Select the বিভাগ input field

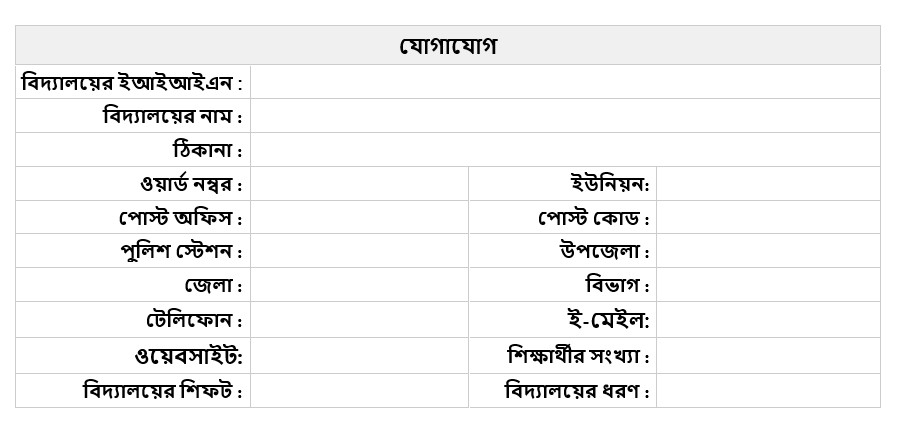pos(767,285)
